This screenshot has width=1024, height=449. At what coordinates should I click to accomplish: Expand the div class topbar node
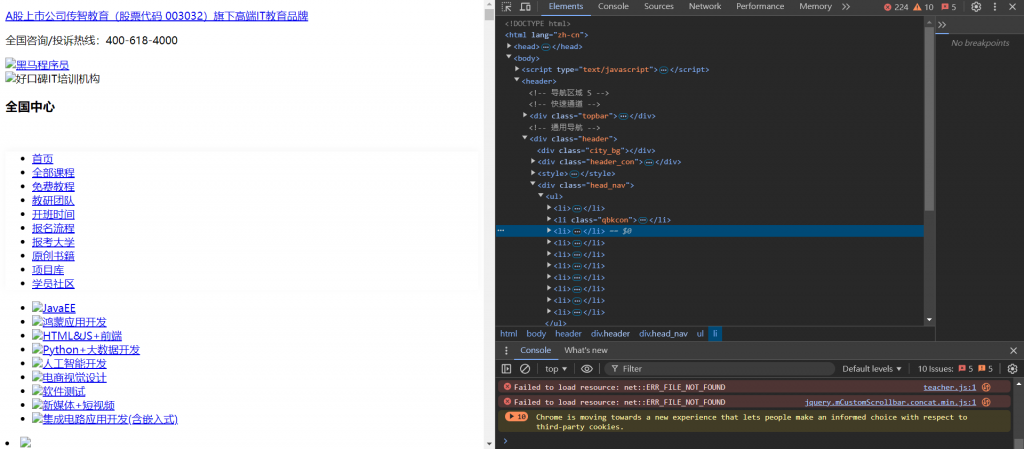(x=525, y=116)
